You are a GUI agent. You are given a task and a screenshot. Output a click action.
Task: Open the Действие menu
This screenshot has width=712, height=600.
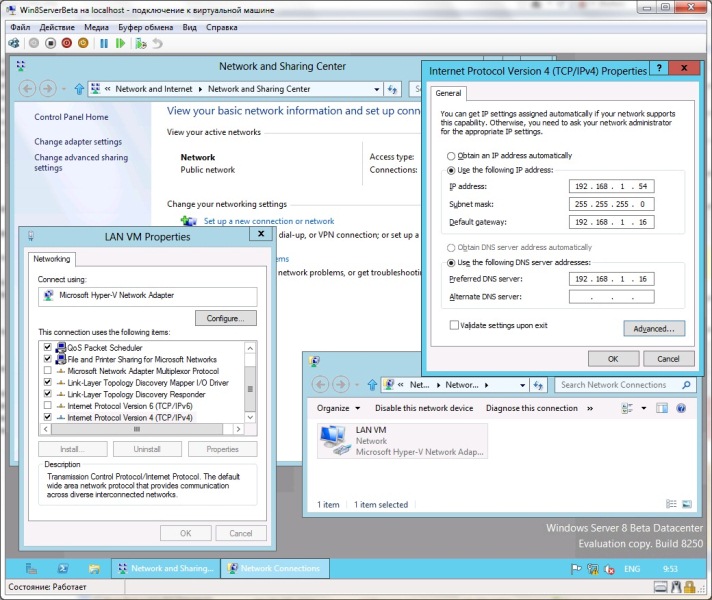point(56,27)
